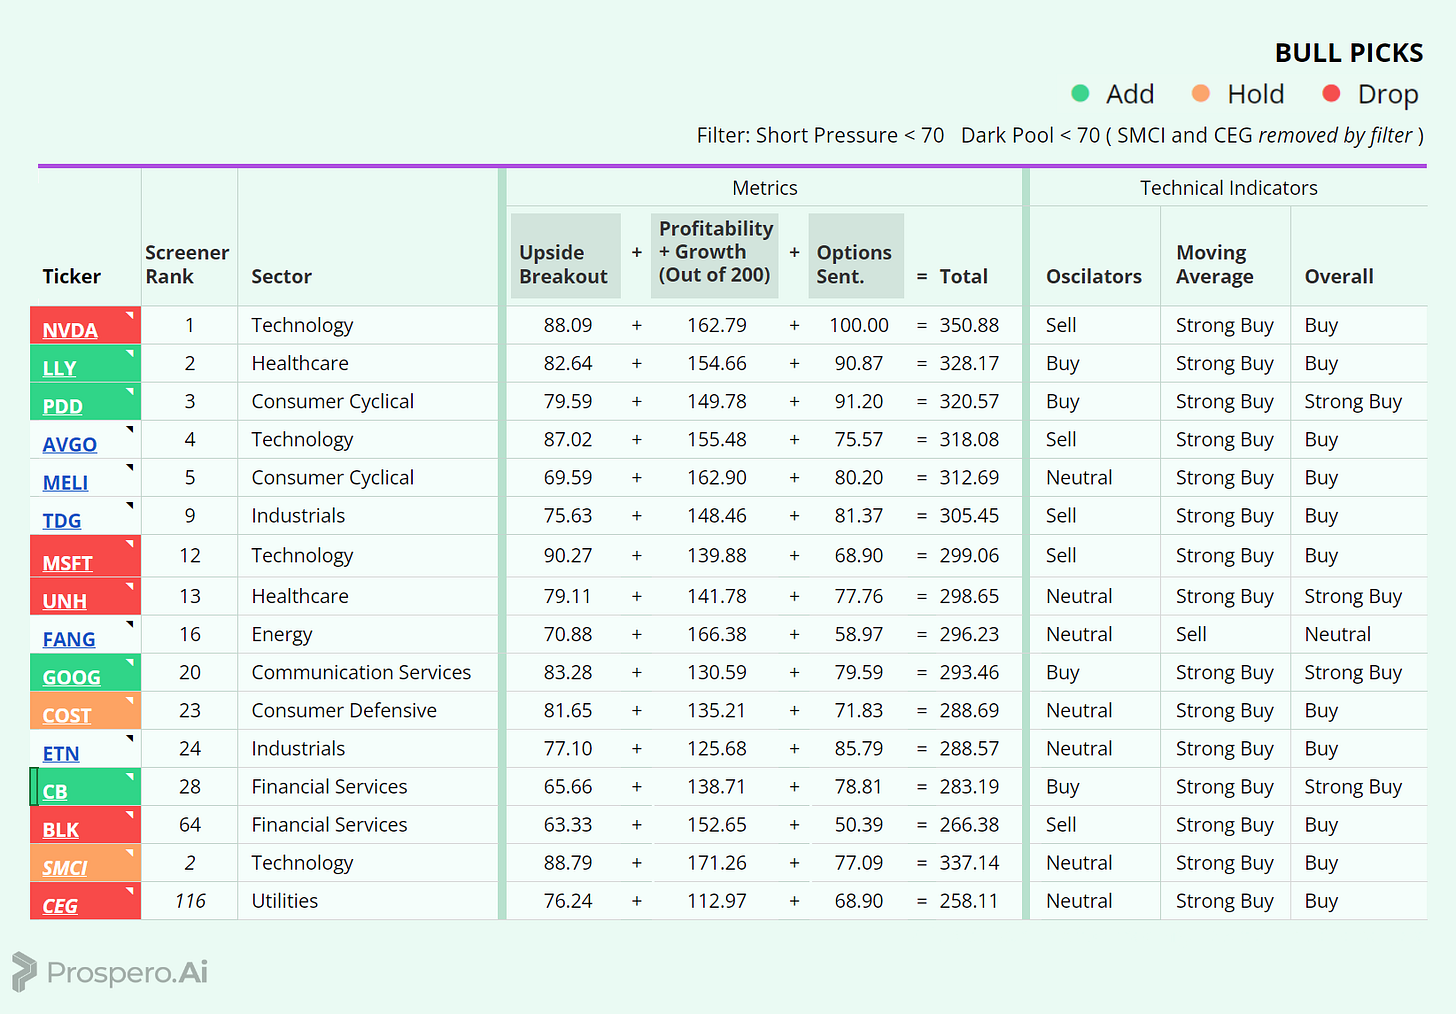The image size is (1456, 1014).
Task: Open the BLK ticker link
Action: click(x=60, y=829)
